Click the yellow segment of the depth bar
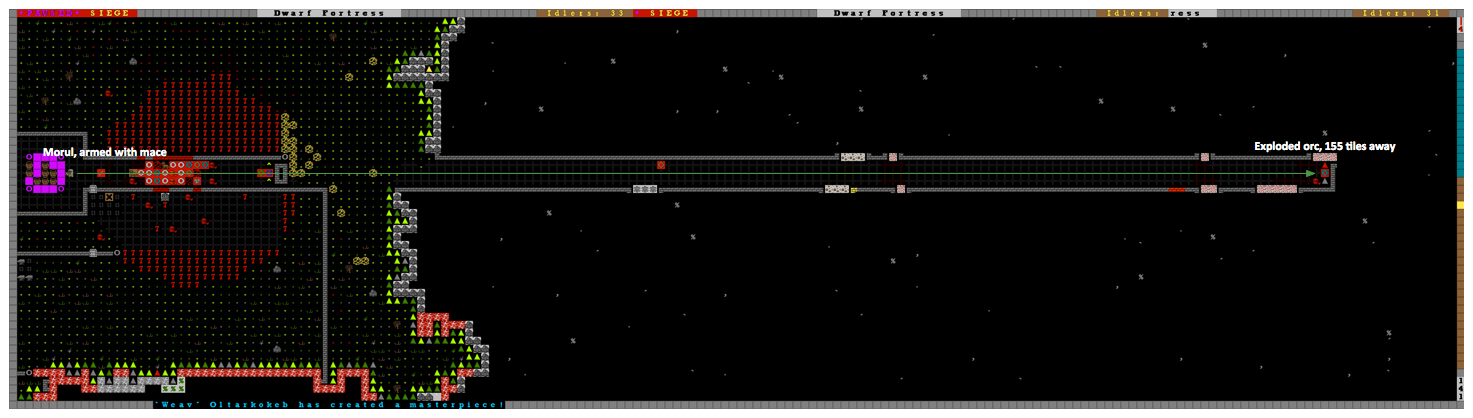1473x418 pixels. (1460, 205)
